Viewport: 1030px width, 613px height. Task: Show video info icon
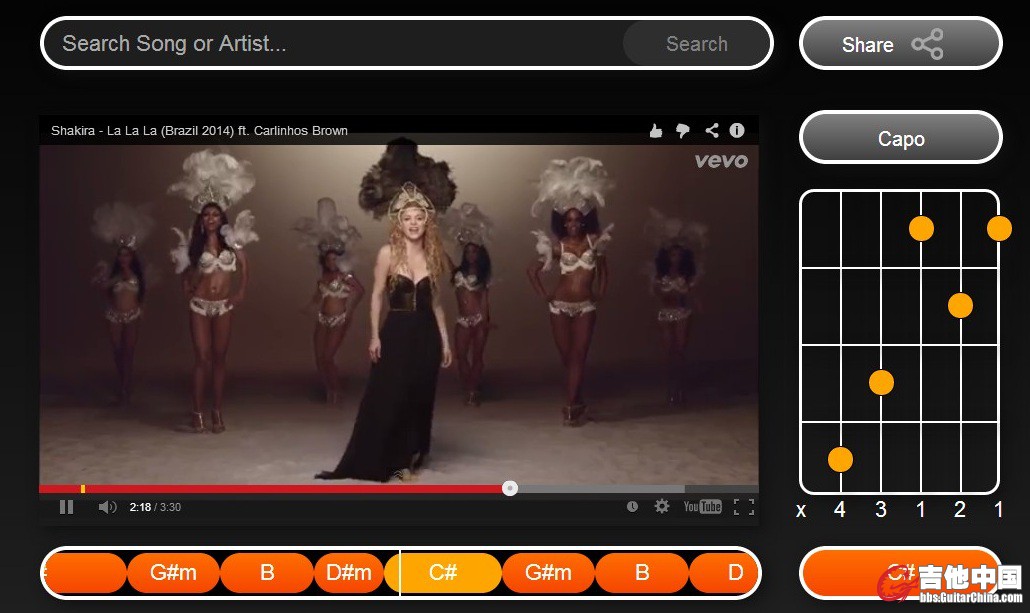tap(737, 130)
